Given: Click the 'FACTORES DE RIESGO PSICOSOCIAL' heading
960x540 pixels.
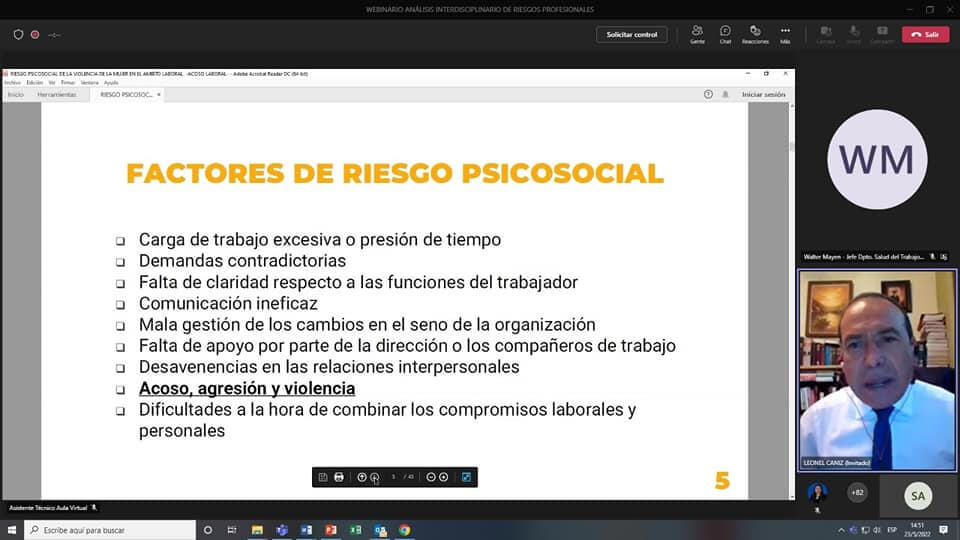Looking at the screenshot, I should click(x=395, y=173).
